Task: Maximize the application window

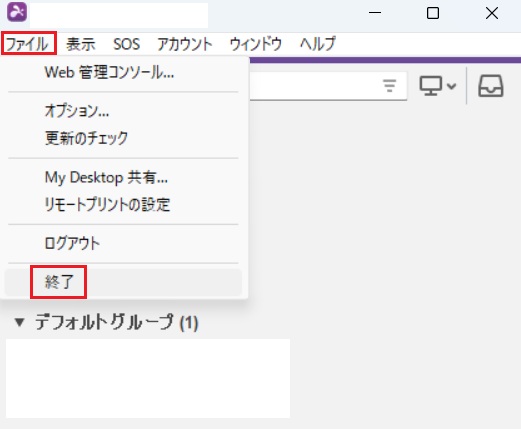Action: [x=433, y=13]
